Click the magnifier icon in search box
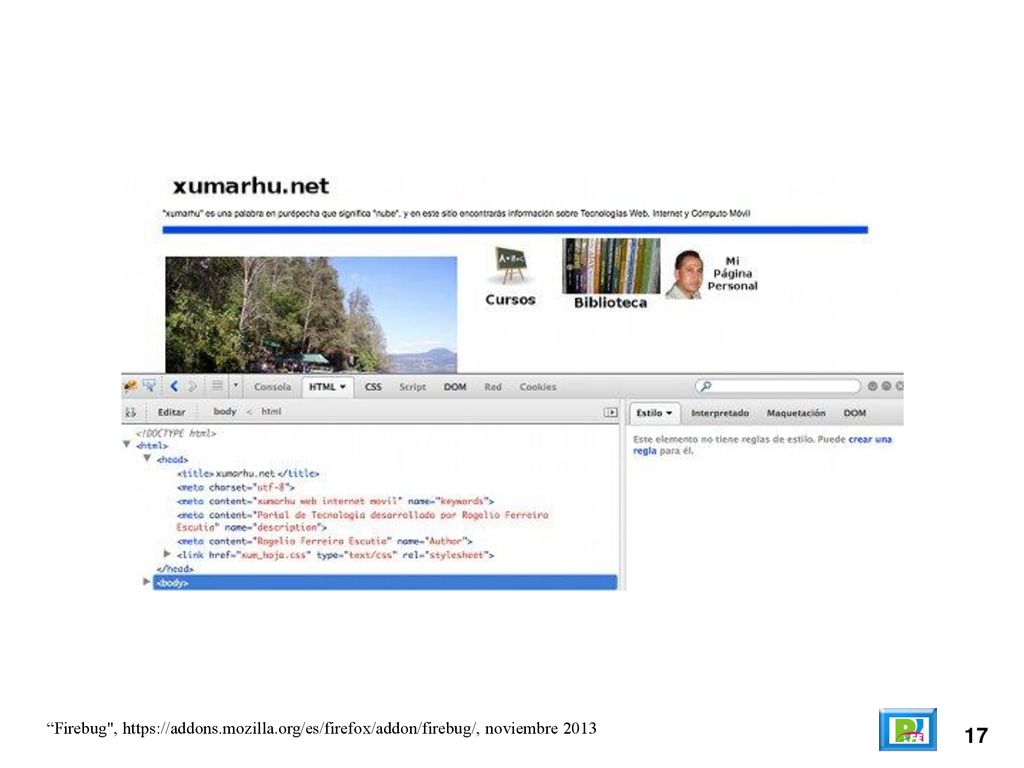Viewport: 1024px width, 768px height. (706, 387)
